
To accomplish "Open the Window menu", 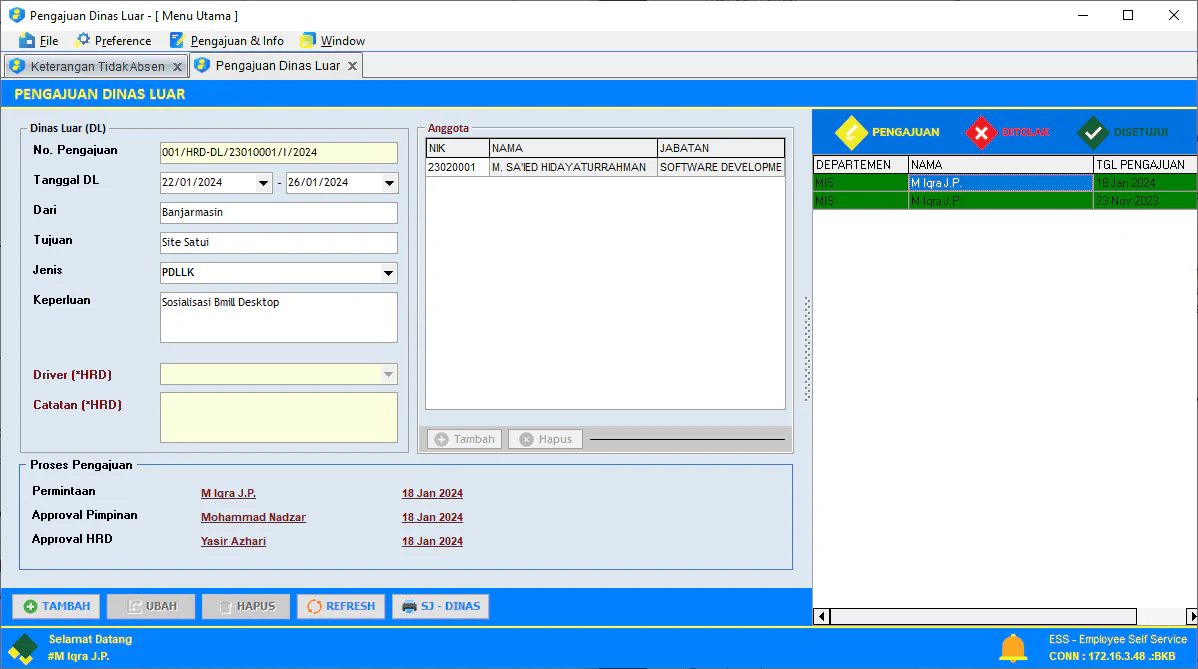I will click(x=332, y=40).
